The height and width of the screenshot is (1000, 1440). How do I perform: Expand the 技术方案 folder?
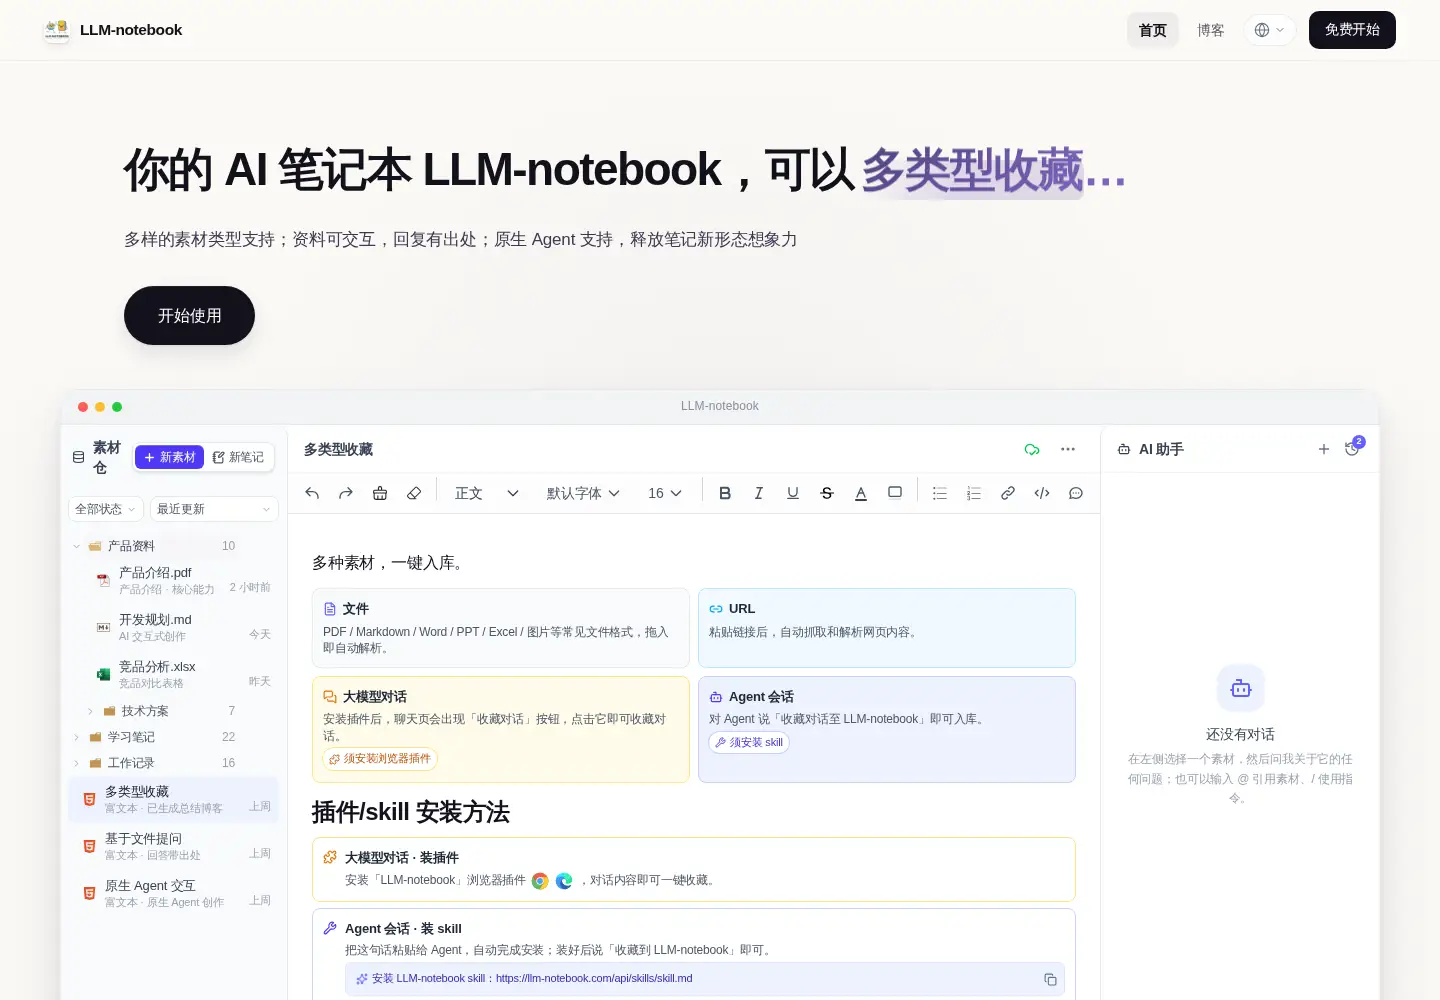click(x=91, y=711)
